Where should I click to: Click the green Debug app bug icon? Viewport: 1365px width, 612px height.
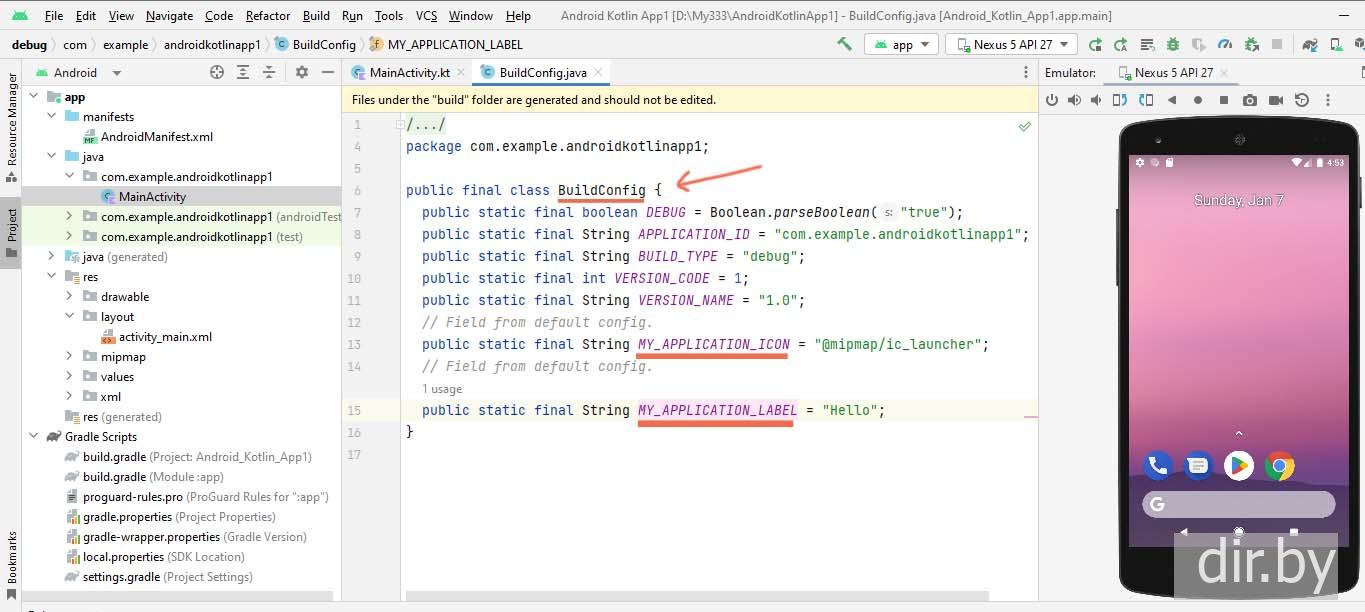[x=1172, y=44]
